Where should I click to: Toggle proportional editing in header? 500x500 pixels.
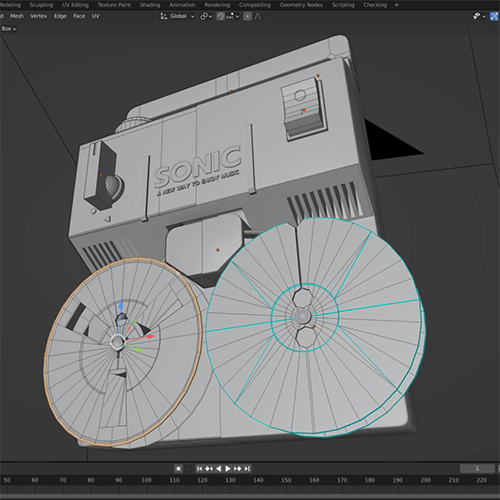248,16
